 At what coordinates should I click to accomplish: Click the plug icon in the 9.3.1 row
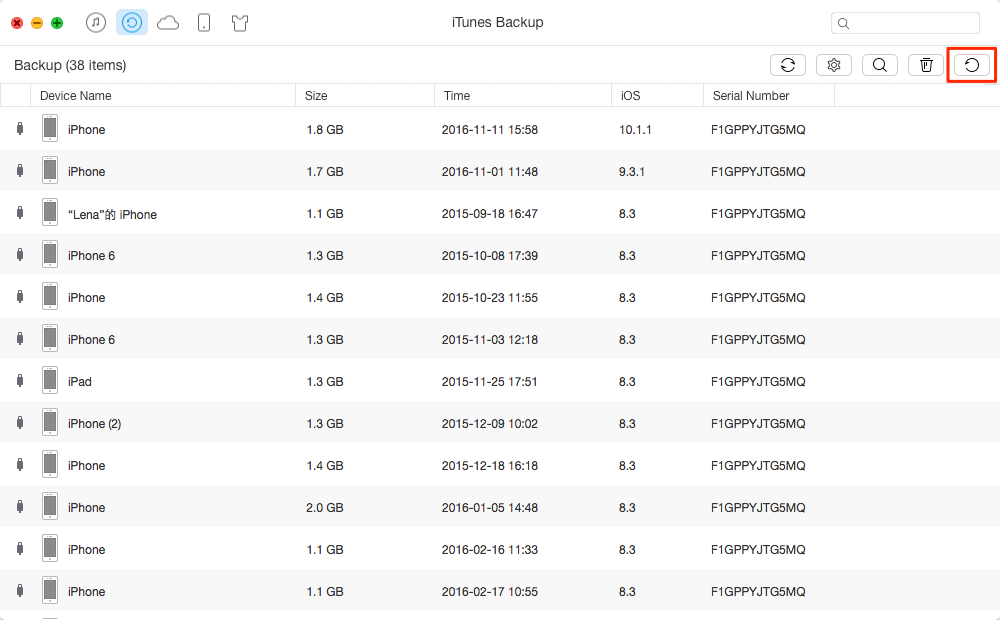click(x=20, y=171)
